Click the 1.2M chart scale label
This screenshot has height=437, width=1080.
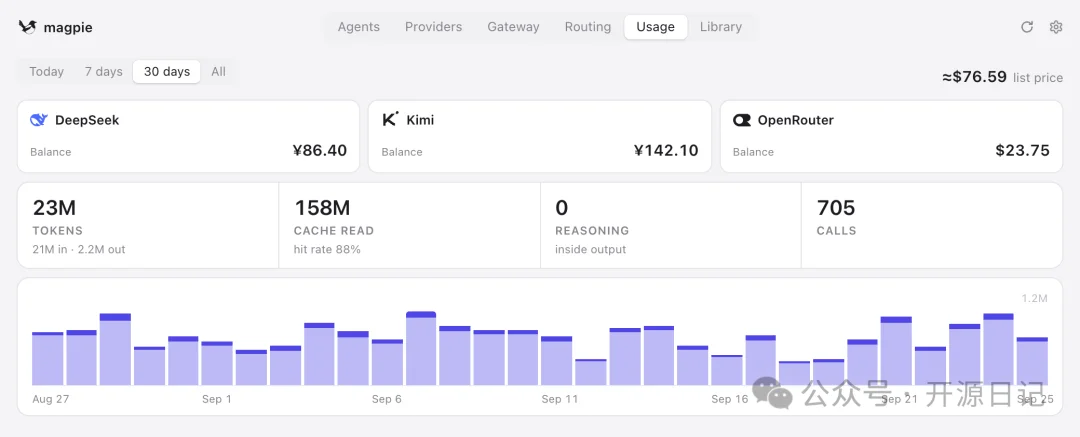coord(1035,298)
